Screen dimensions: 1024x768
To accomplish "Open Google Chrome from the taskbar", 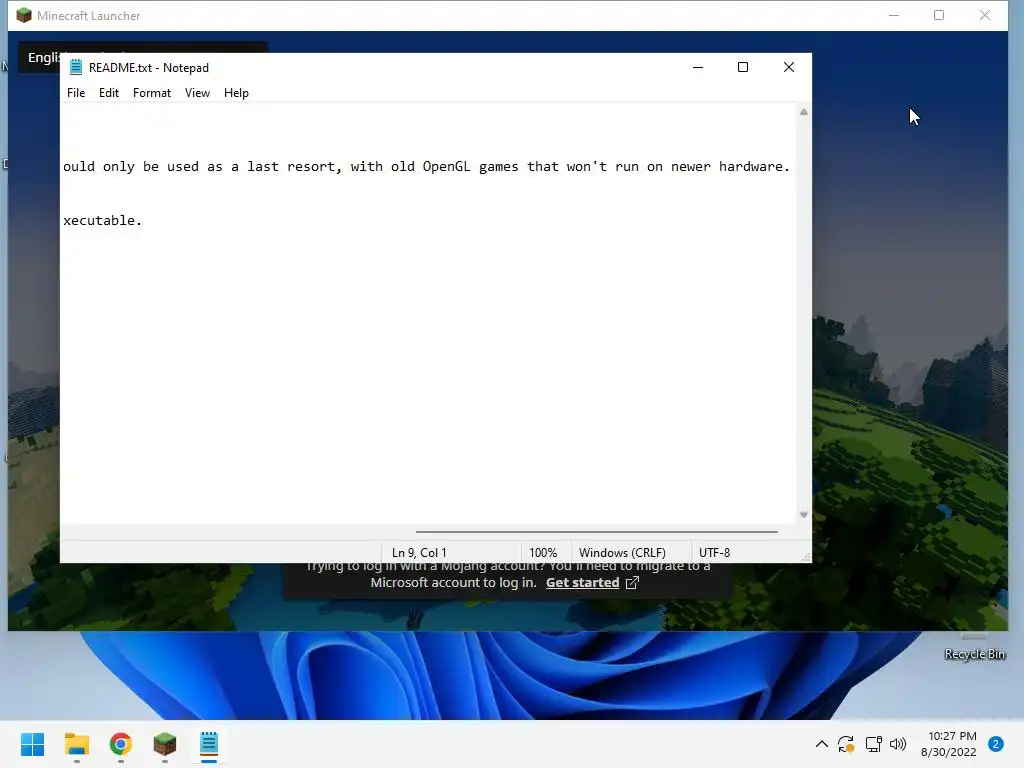I will pyautogui.click(x=121, y=744).
